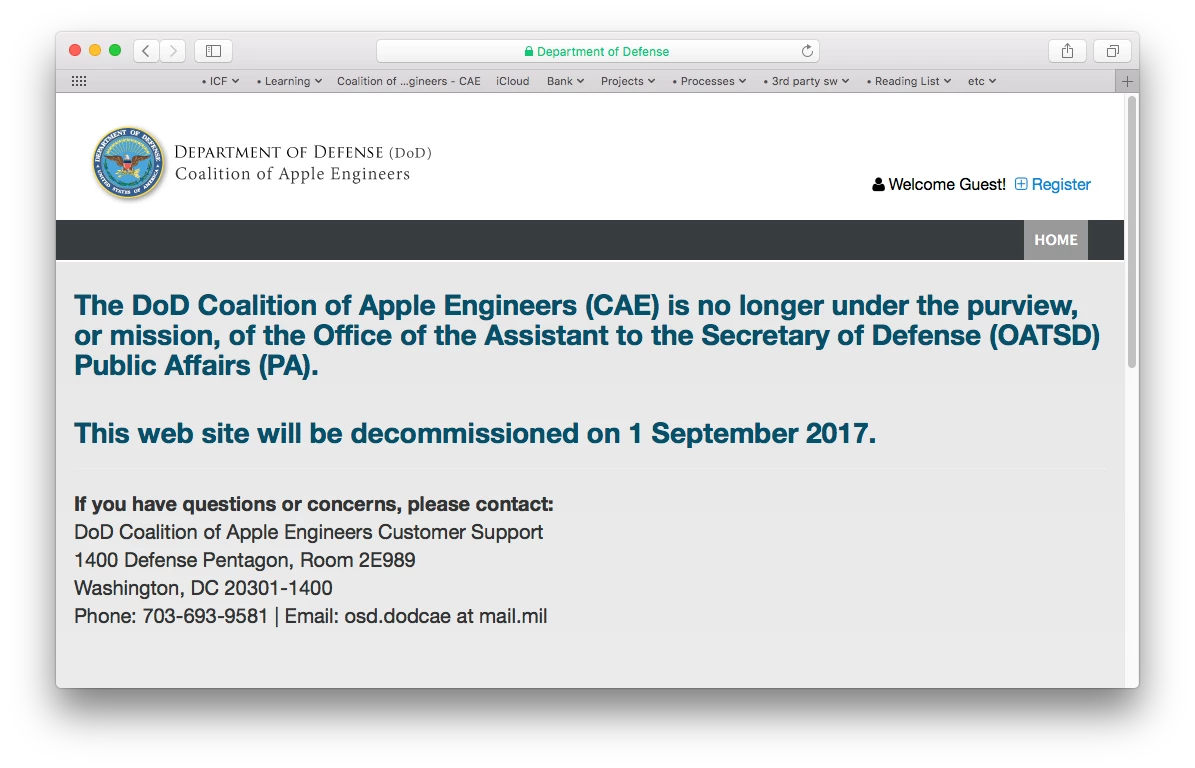The image size is (1195, 768).
Task: Expand the Learning bookmarks folder
Action: coord(289,81)
